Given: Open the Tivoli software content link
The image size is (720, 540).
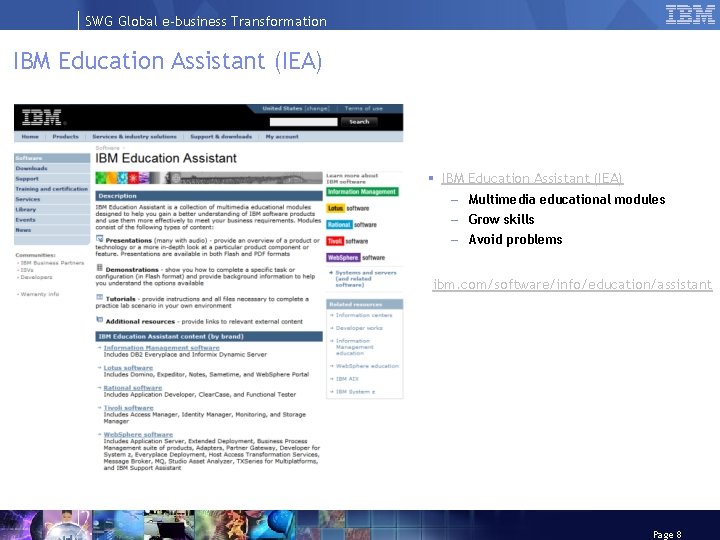Looking at the screenshot, I should tap(129, 408).
